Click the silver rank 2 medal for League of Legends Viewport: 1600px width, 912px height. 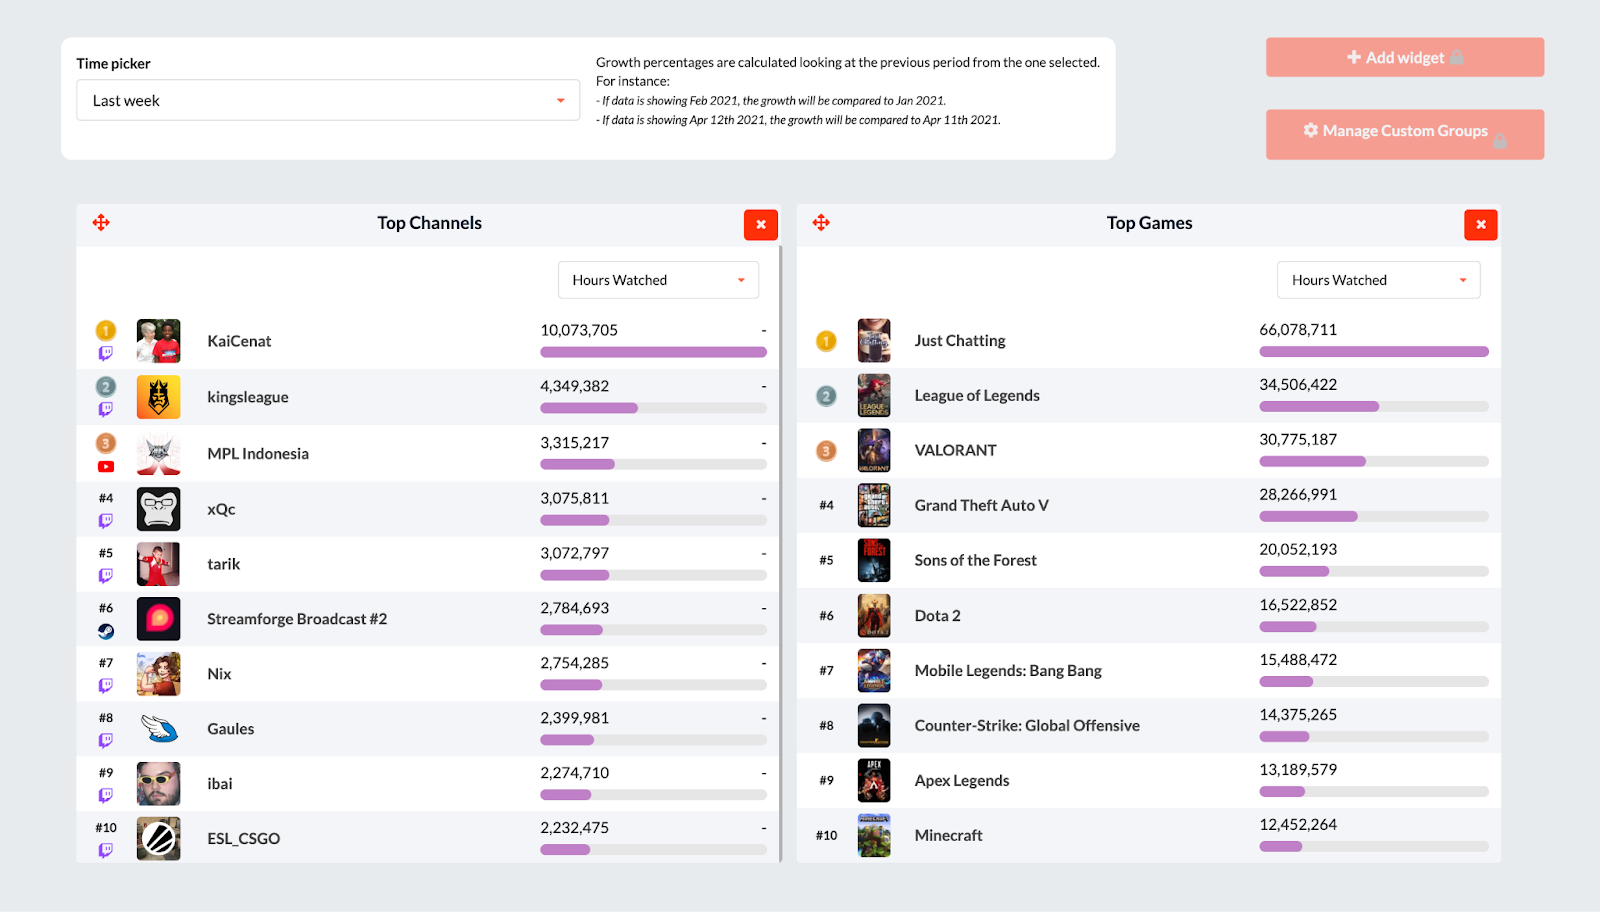pyautogui.click(x=826, y=396)
